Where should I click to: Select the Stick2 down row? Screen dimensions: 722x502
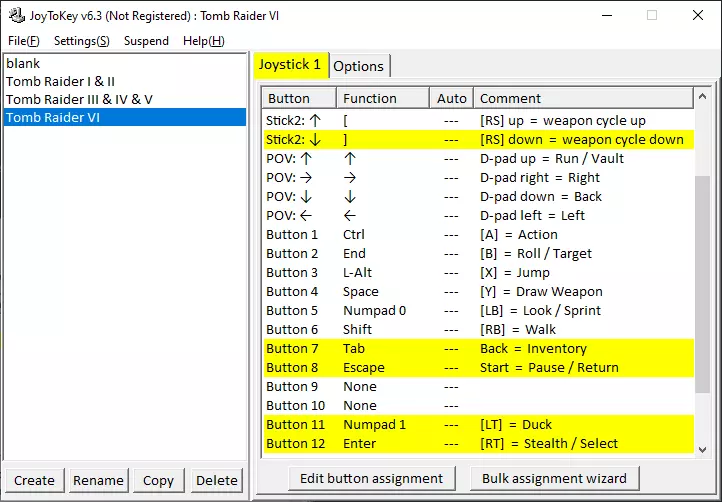478,140
